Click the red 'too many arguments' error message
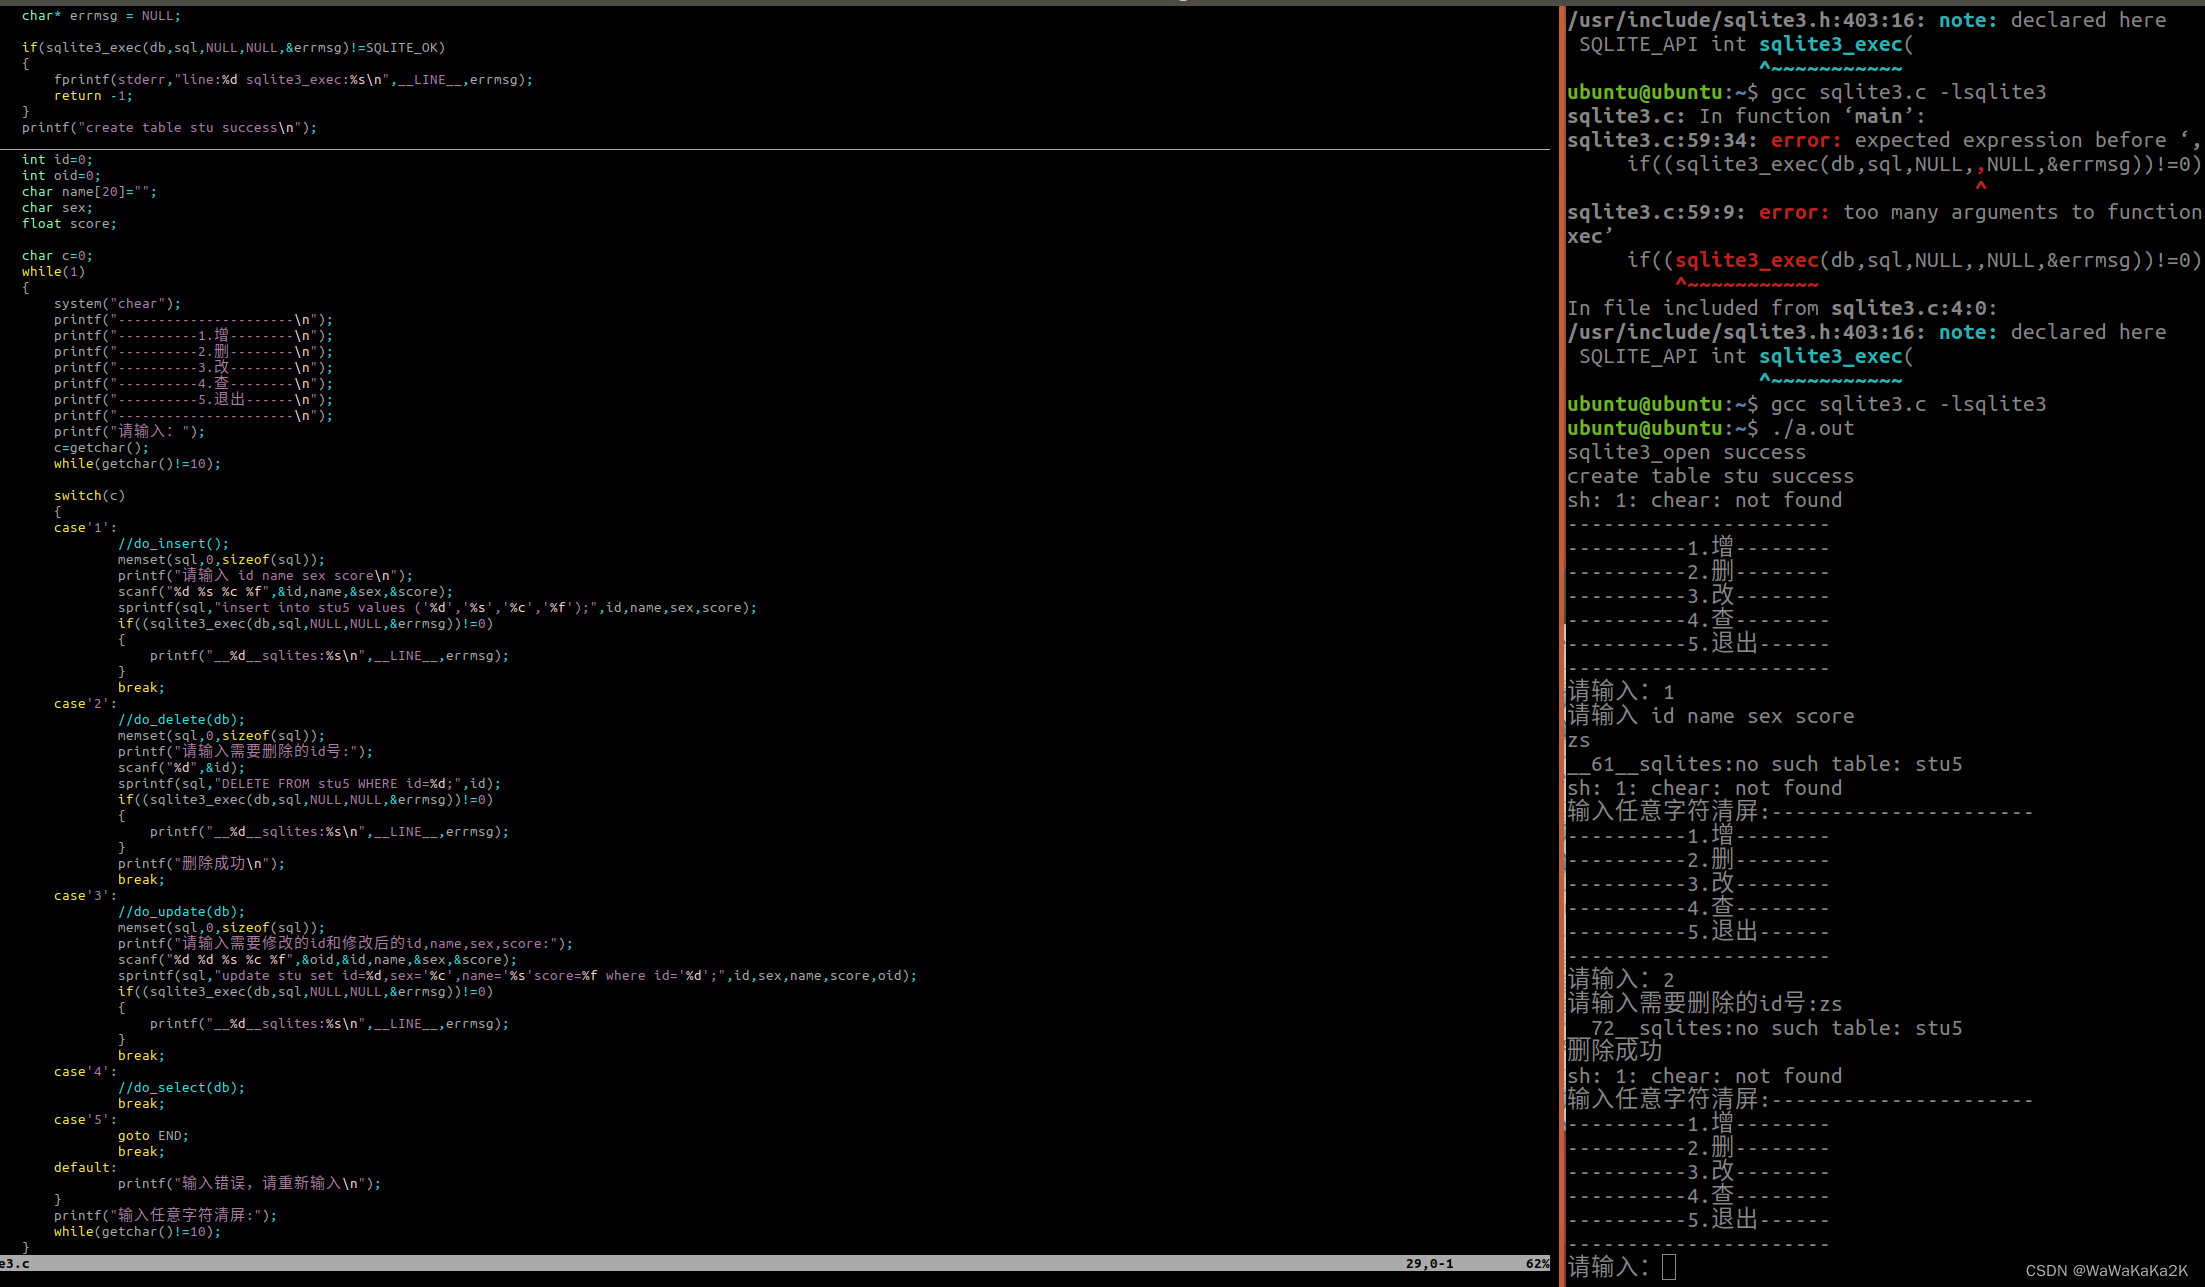Image resolution: width=2205 pixels, height=1287 pixels. point(1950,212)
